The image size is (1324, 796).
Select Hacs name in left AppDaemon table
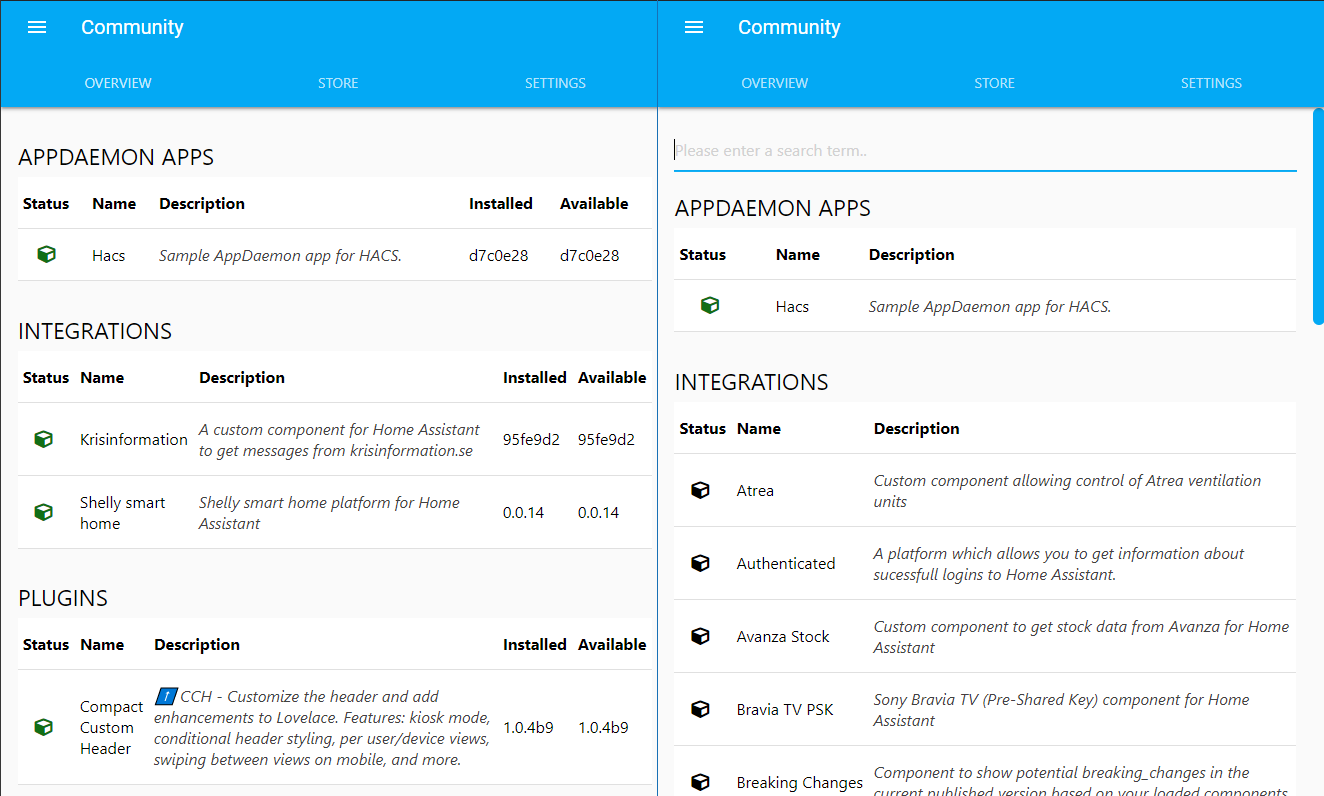(x=108, y=255)
